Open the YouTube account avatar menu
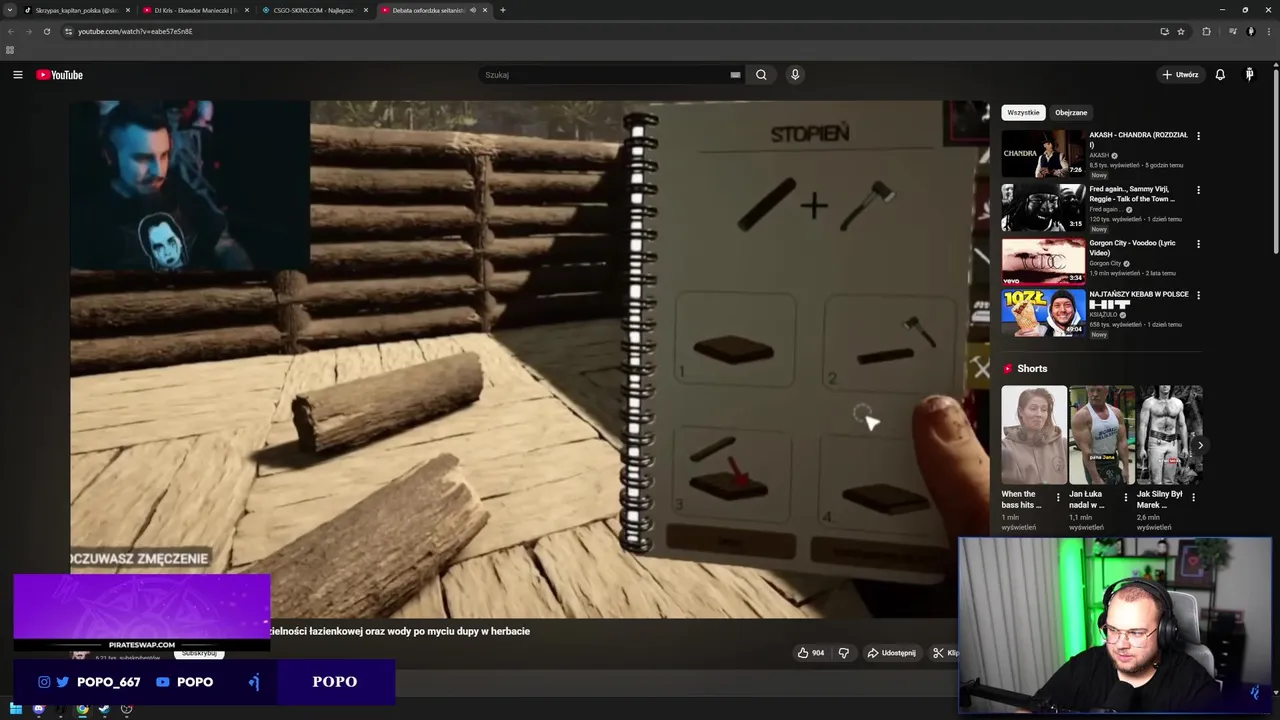 (x=1249, y=75)
